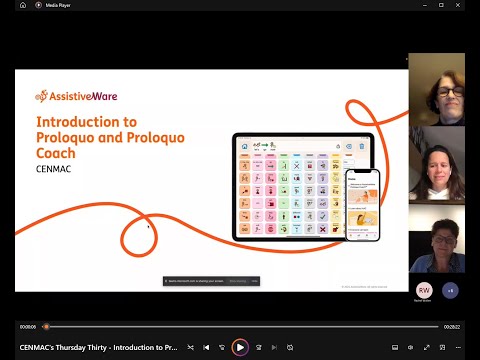Click the top participant video thumbnail
This screenshot has width=480, height=360.
(437, 89)
